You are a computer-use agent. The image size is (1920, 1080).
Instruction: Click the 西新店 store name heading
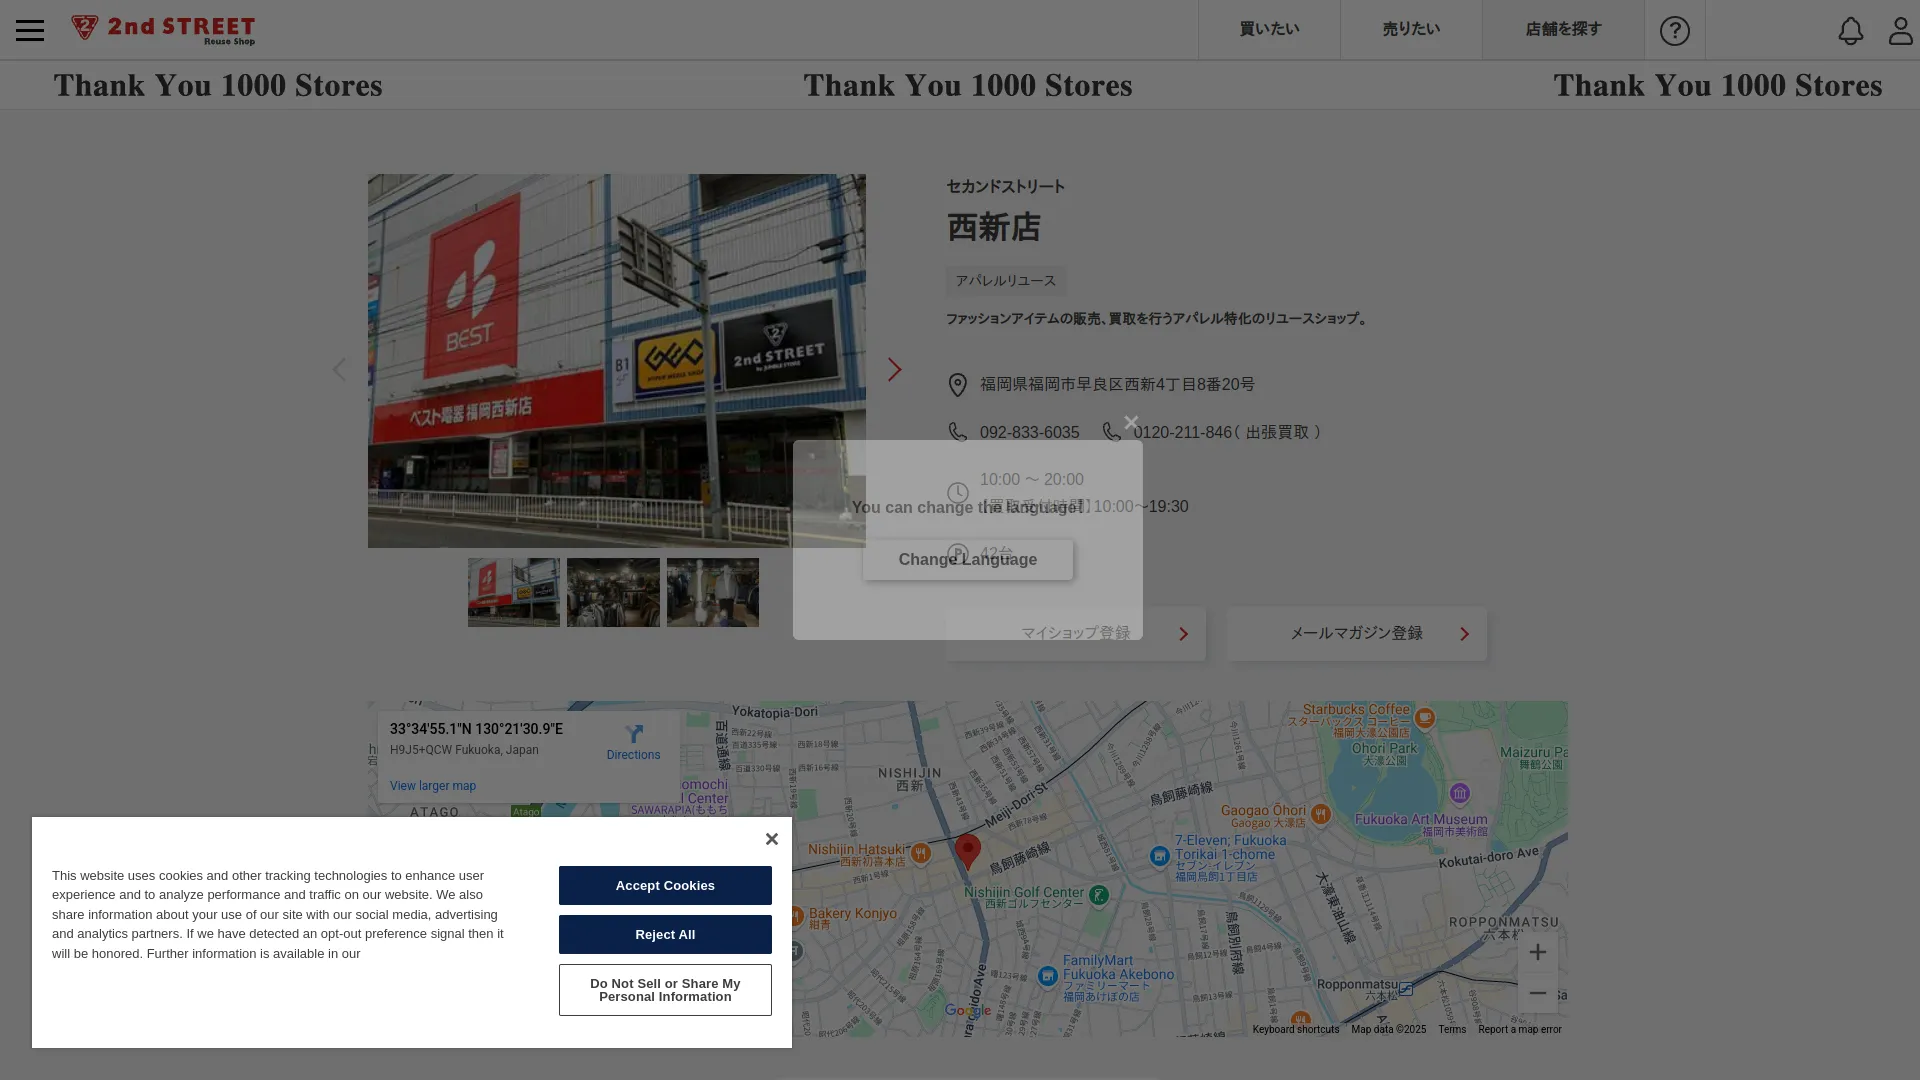click(x=993, y=228)
